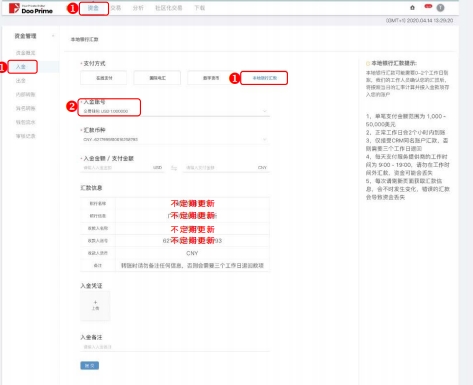Select 钱包流水 in the sidebar
The width and height of the screenshot is (473, 385).
[26, 122]
